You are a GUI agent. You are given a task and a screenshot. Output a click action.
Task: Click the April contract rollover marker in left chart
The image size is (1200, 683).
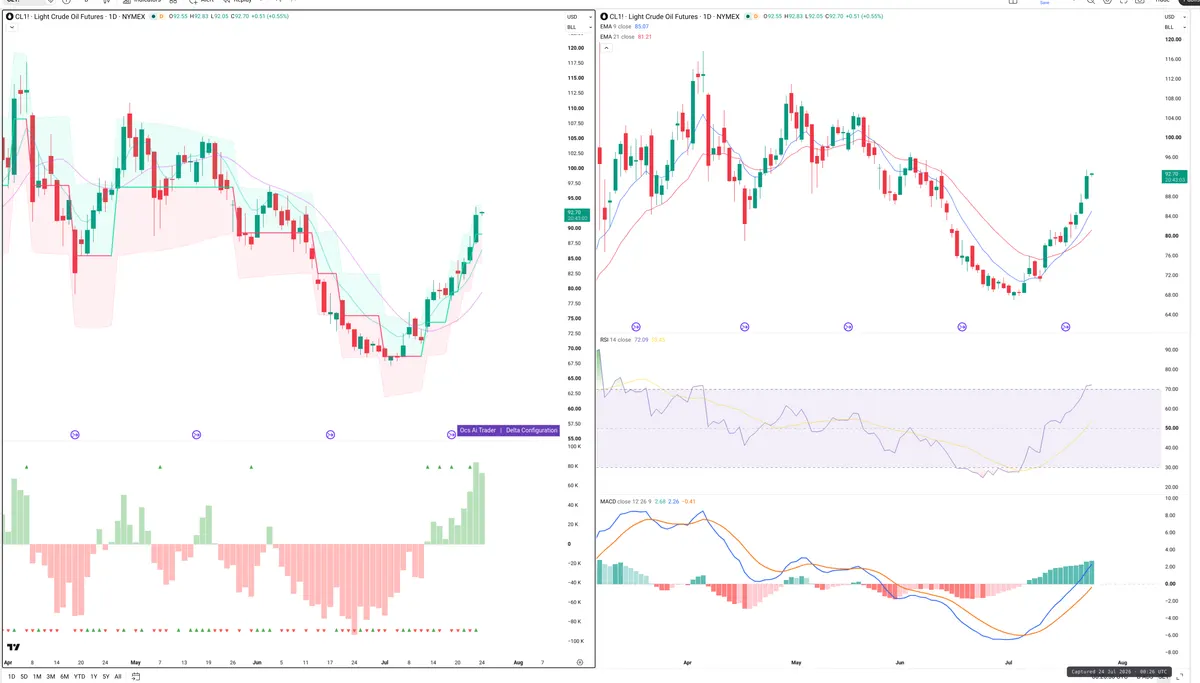pyautogui.click(x=74, y=434)
